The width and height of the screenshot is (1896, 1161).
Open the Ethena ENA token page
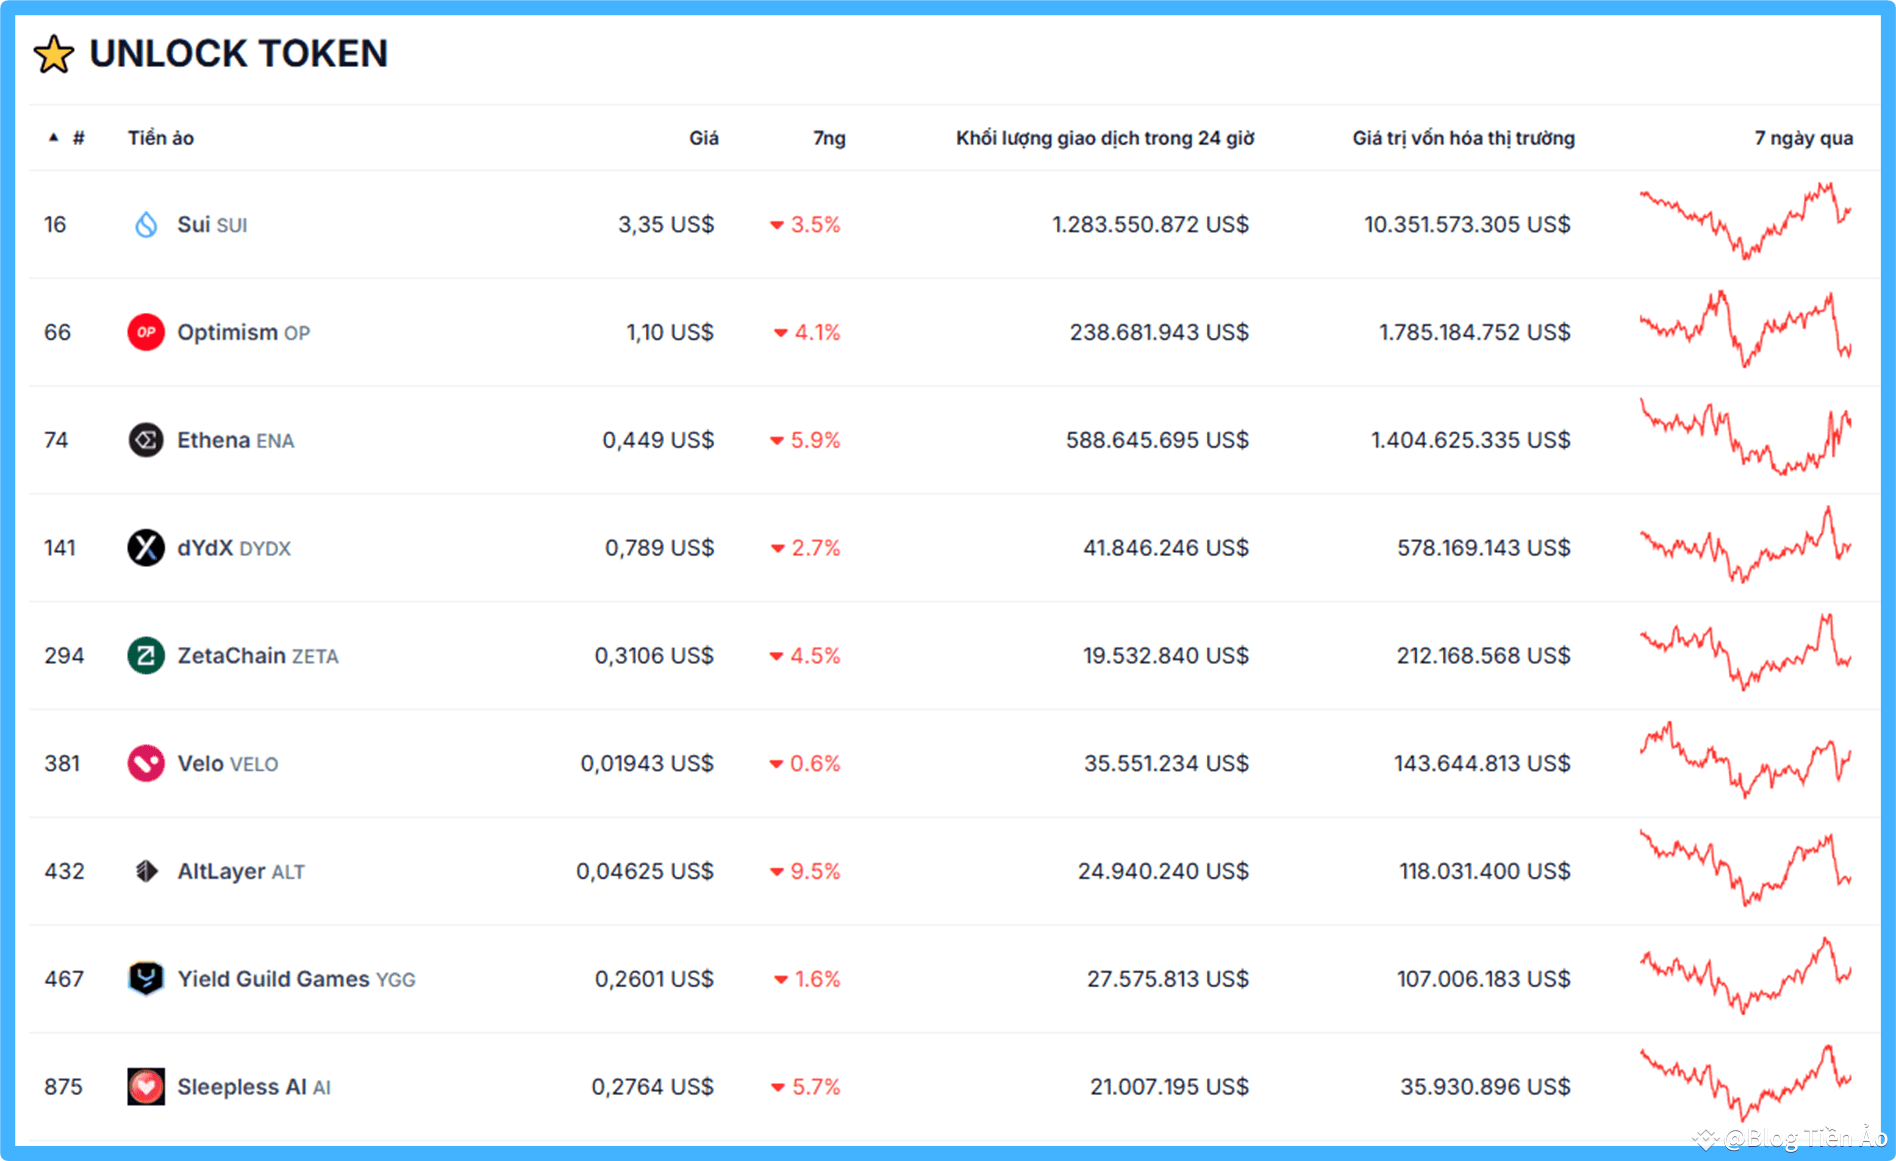tap(234, 439)
